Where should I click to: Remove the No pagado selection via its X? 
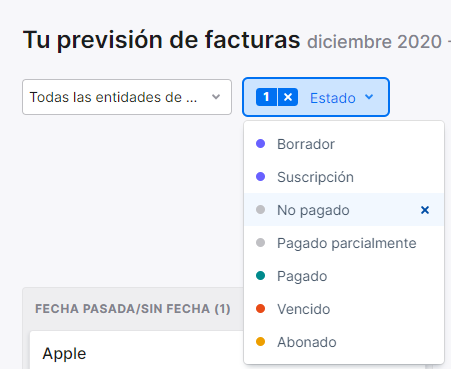point(425,210)
